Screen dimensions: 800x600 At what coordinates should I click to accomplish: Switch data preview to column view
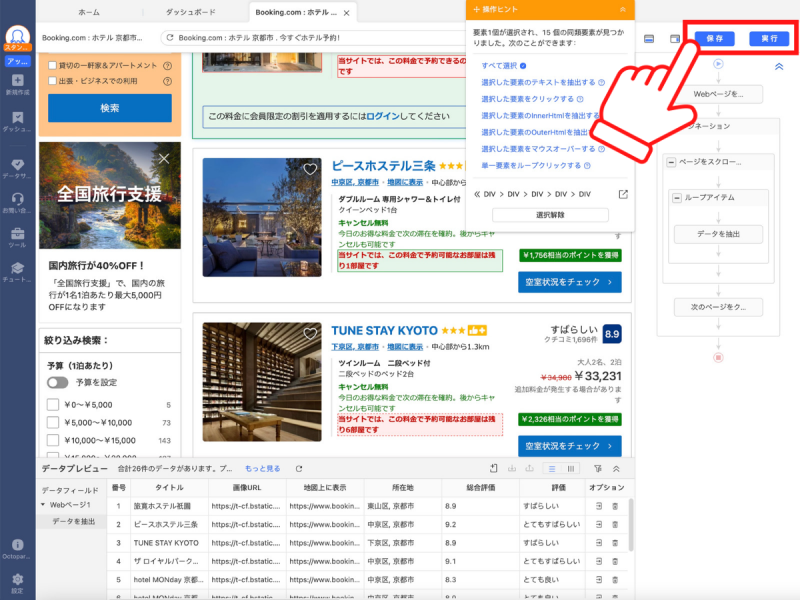(570, 469)
